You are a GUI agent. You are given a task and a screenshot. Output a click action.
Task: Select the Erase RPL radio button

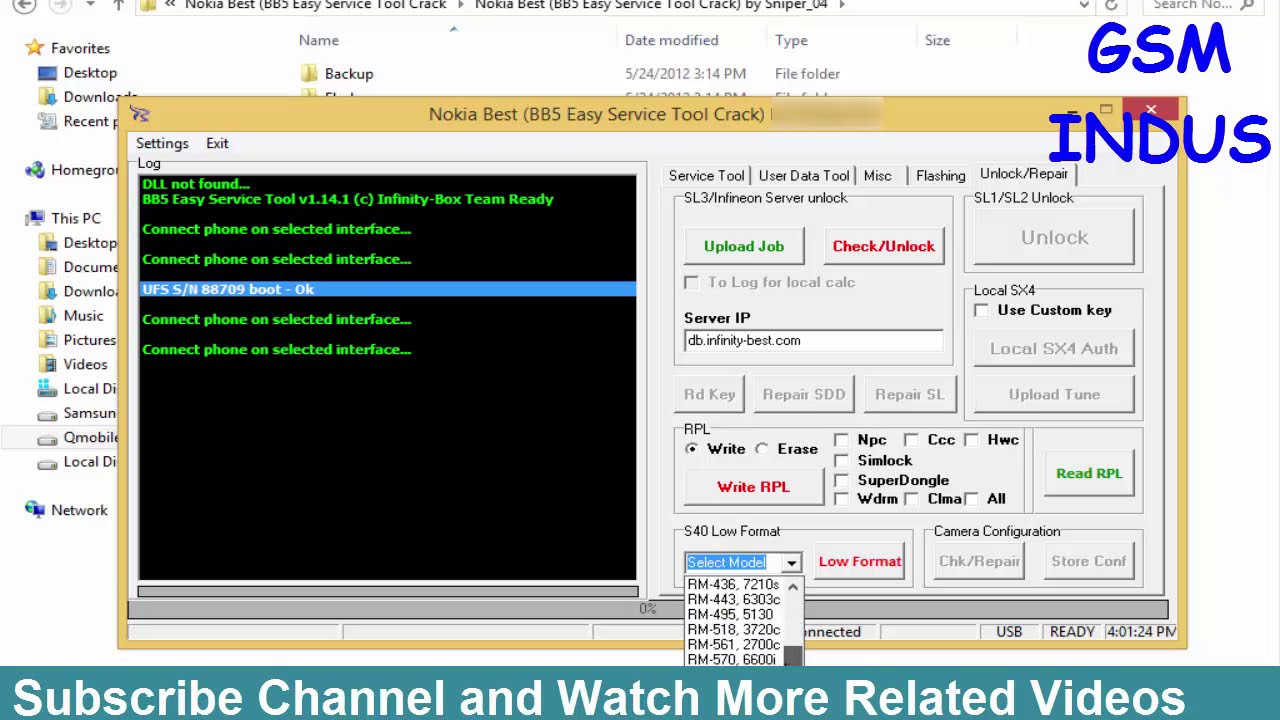pyautogui.click(x=762, y=449)
